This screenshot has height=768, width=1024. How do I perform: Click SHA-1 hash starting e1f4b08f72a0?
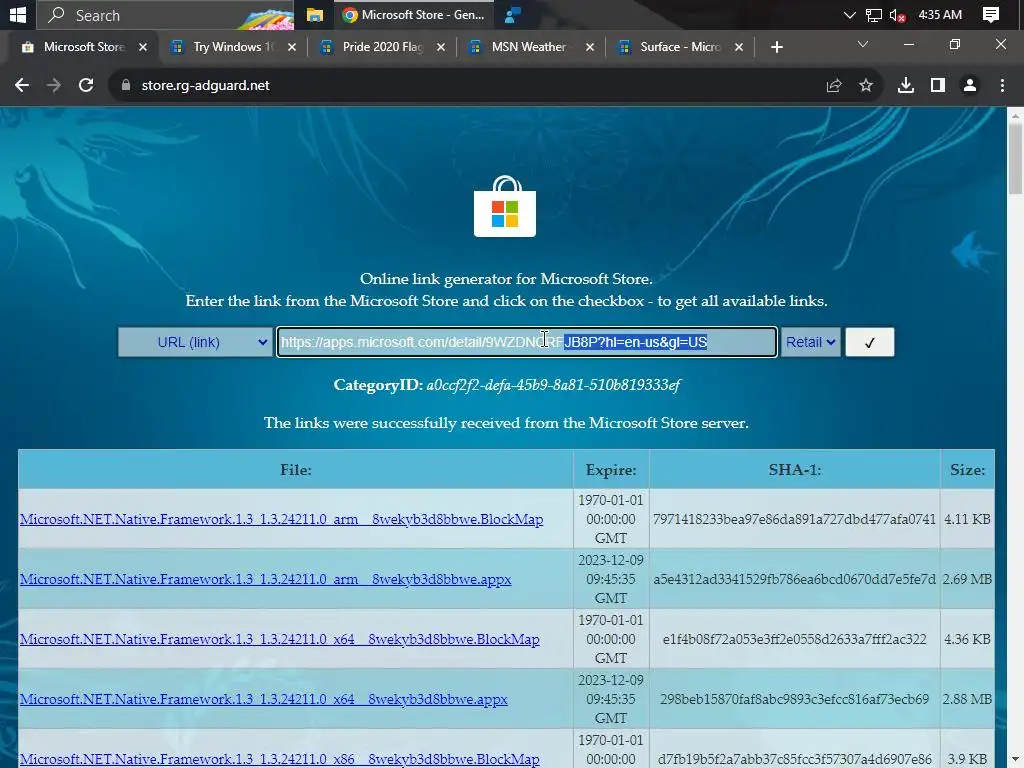click(x=794, y=639)
